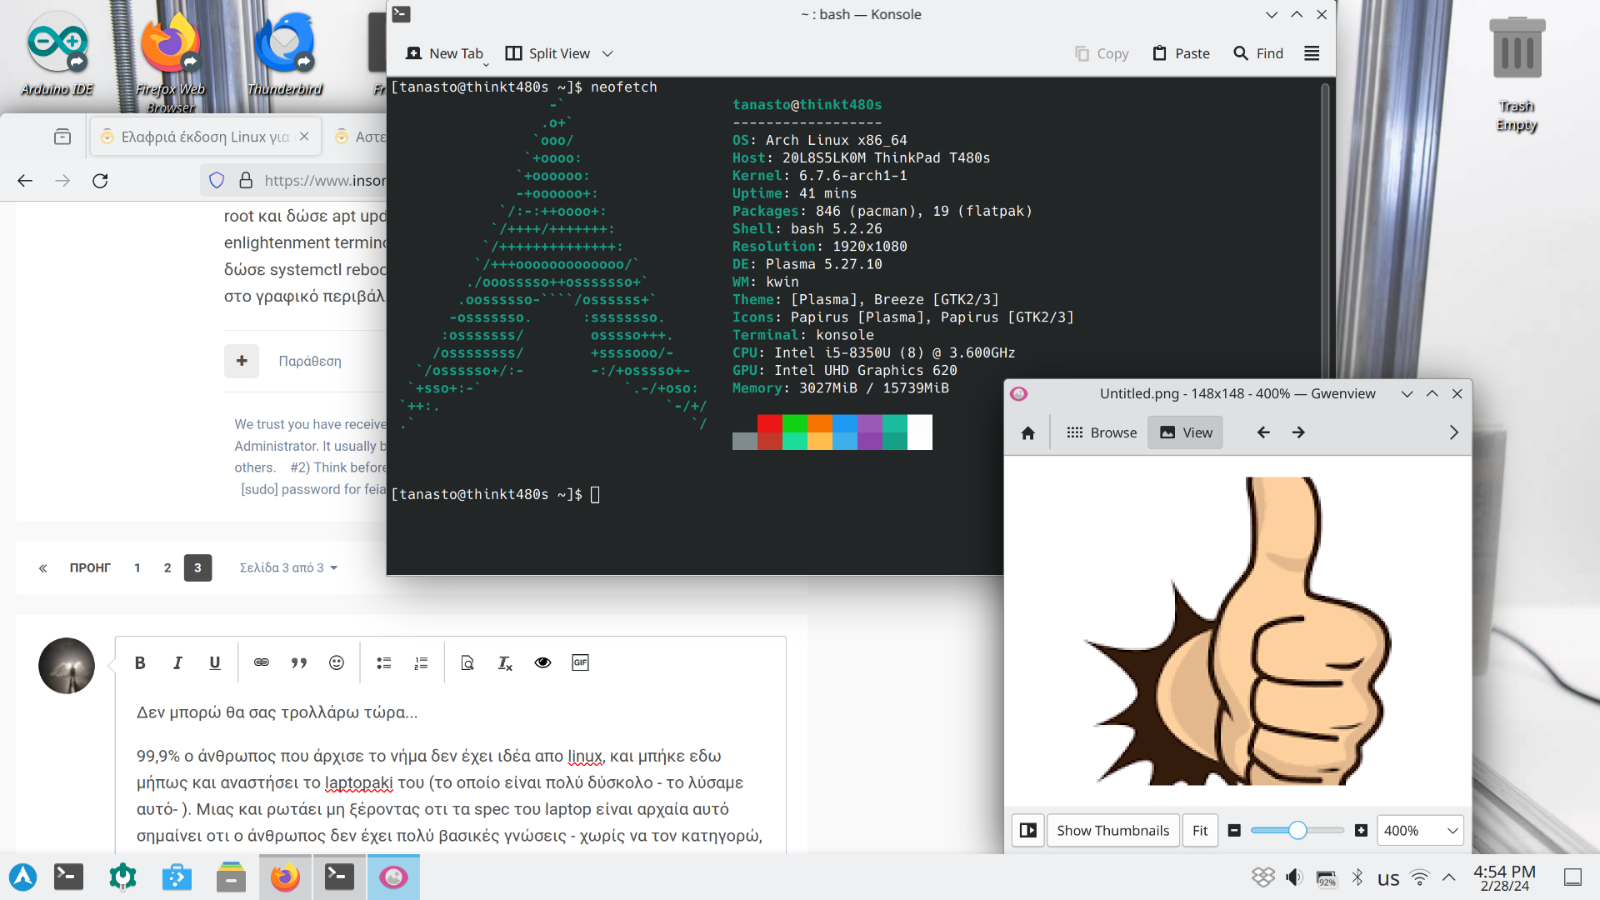Click the zoom in plus icon in Gwenview
1600x900 pixels.
click(x=1361, y=831)
